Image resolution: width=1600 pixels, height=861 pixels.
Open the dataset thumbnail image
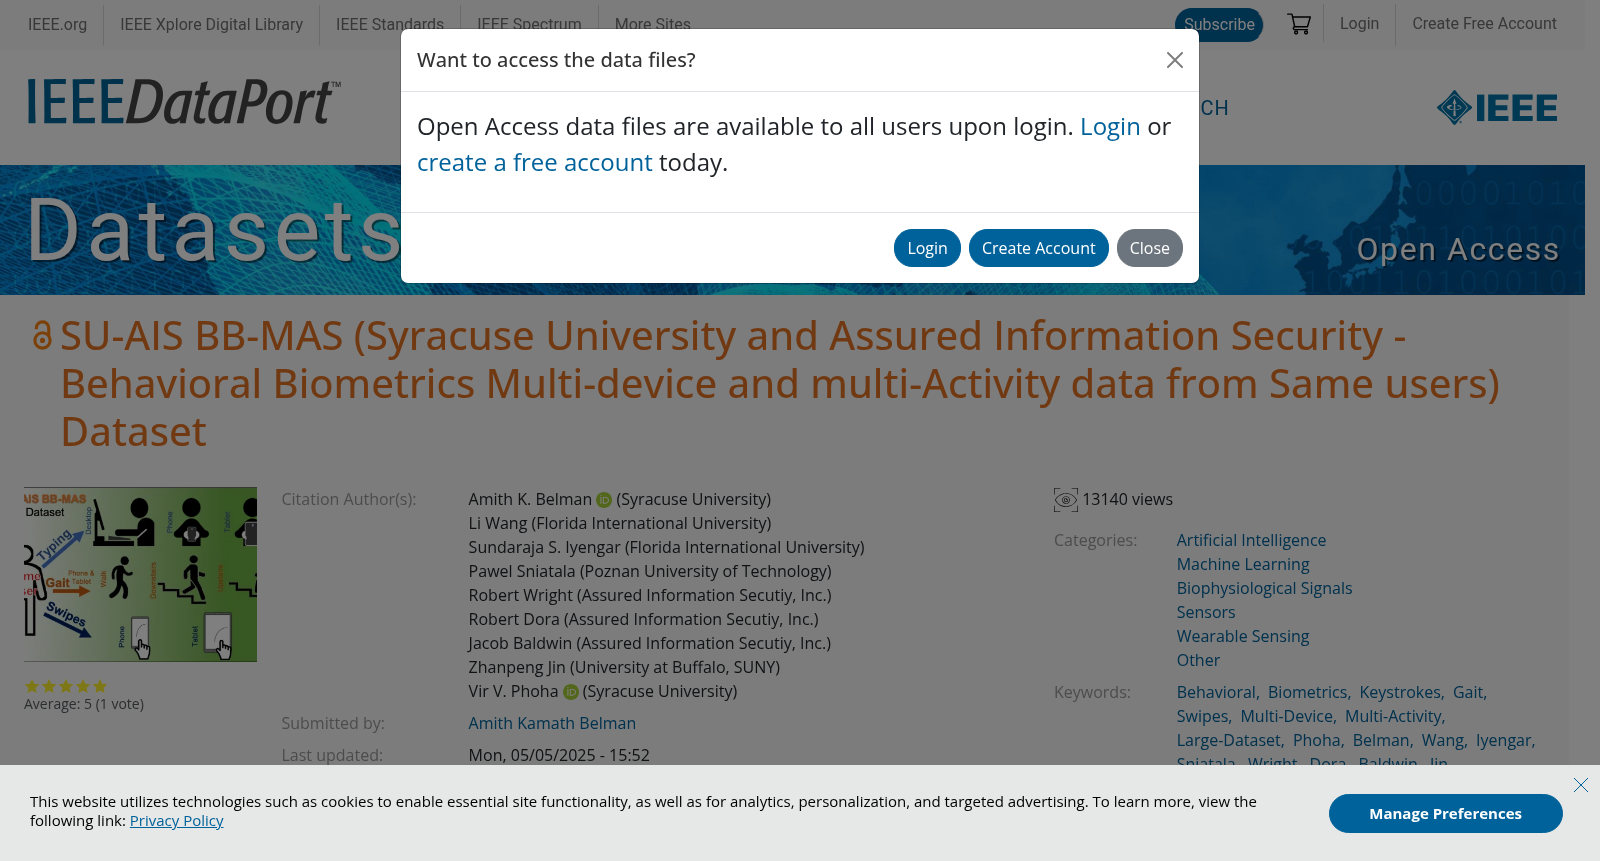(140, 574)
